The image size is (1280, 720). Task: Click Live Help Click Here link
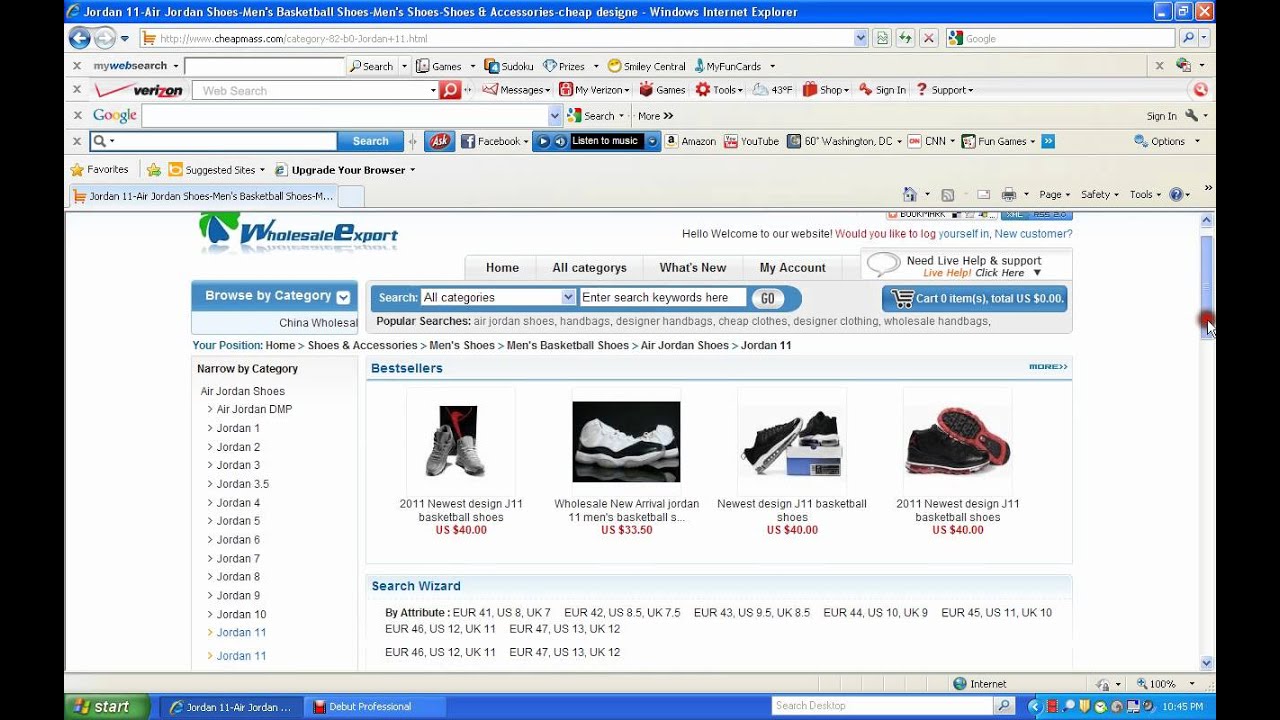[x=999, y=273]
